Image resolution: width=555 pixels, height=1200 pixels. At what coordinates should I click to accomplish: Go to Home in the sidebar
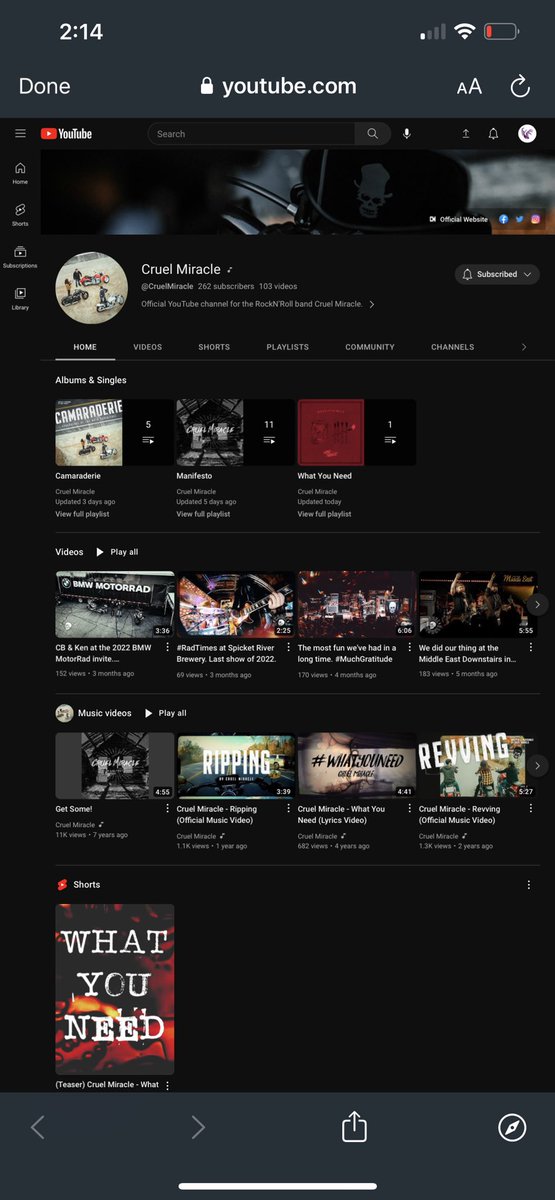click(x=20, y=173)
